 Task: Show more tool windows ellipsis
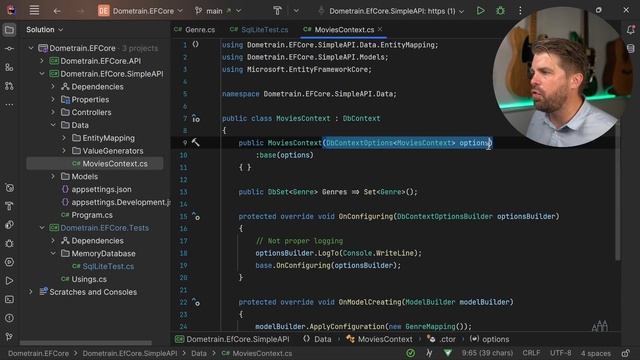pyautogui.click(x=9, y=105)
